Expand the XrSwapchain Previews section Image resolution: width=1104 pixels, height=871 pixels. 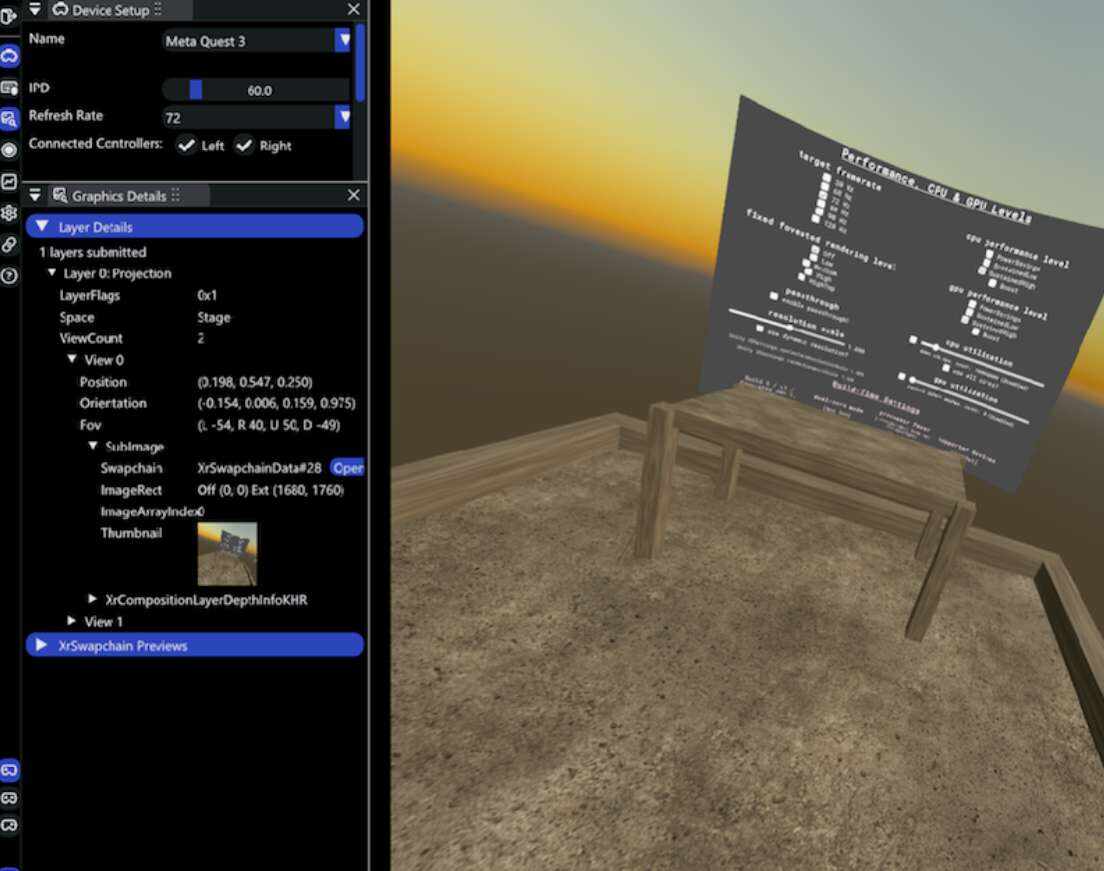coord(42,645)
